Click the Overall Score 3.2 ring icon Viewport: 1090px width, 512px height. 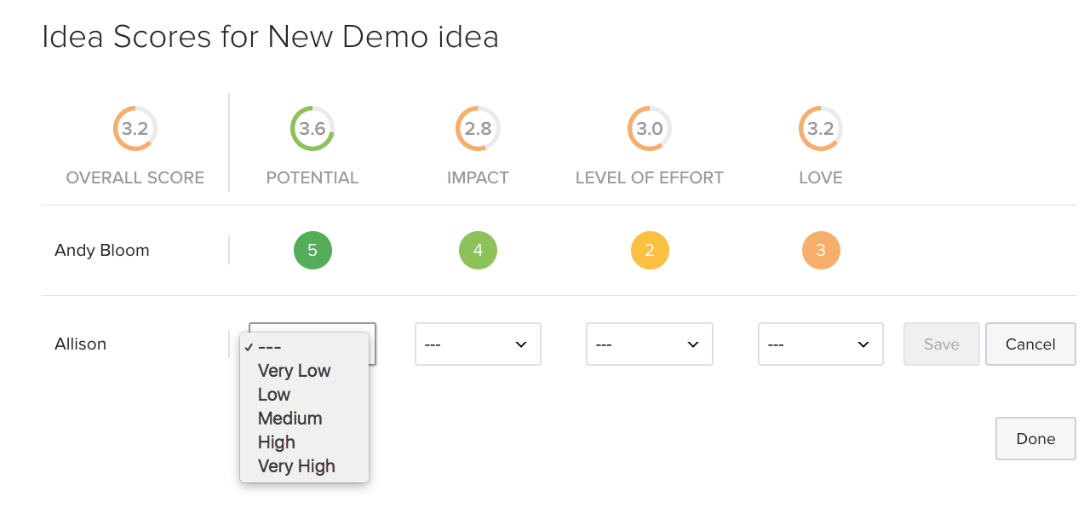coord(135,129)
